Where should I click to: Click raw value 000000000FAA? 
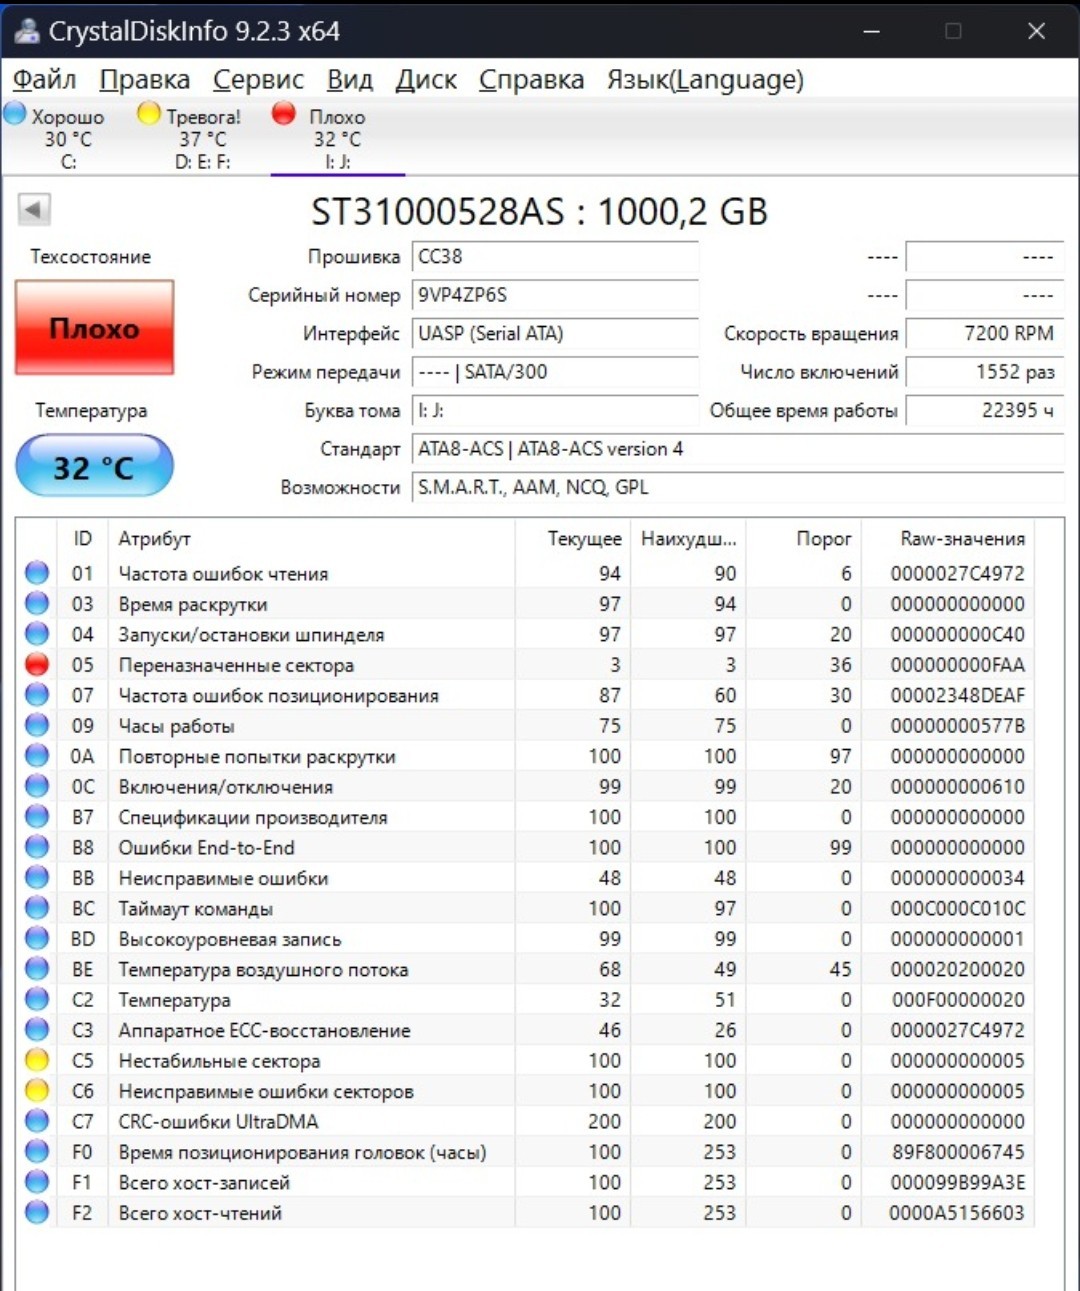(x=957, y=665)
